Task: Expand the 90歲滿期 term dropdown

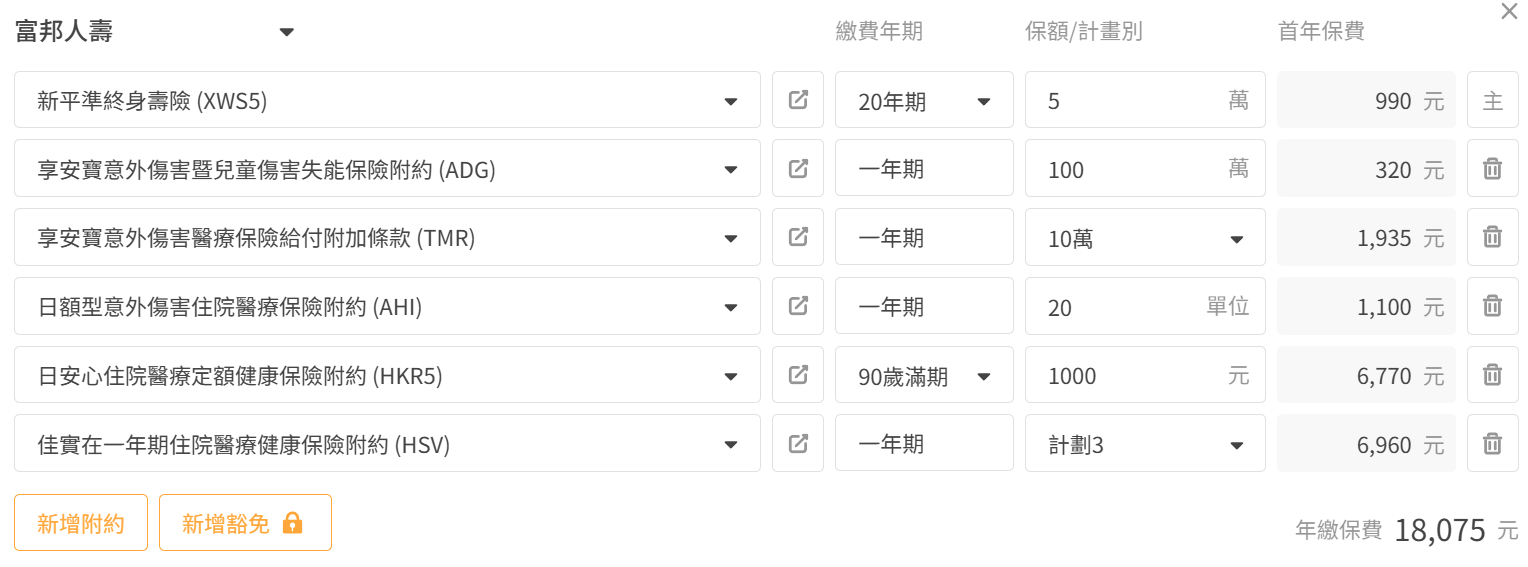Action: [x=924, y=375]
